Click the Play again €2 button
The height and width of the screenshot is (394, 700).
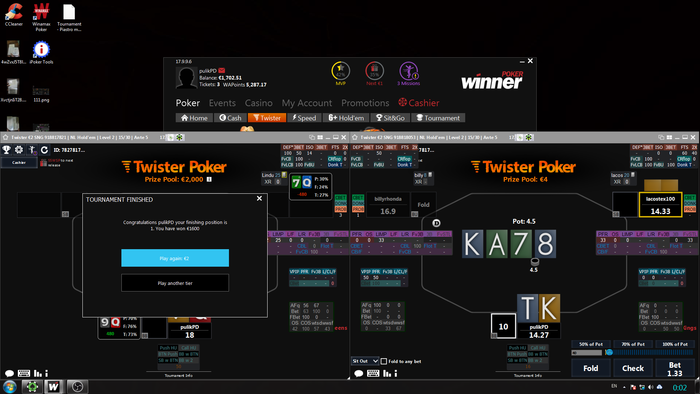tap(175, 258)
